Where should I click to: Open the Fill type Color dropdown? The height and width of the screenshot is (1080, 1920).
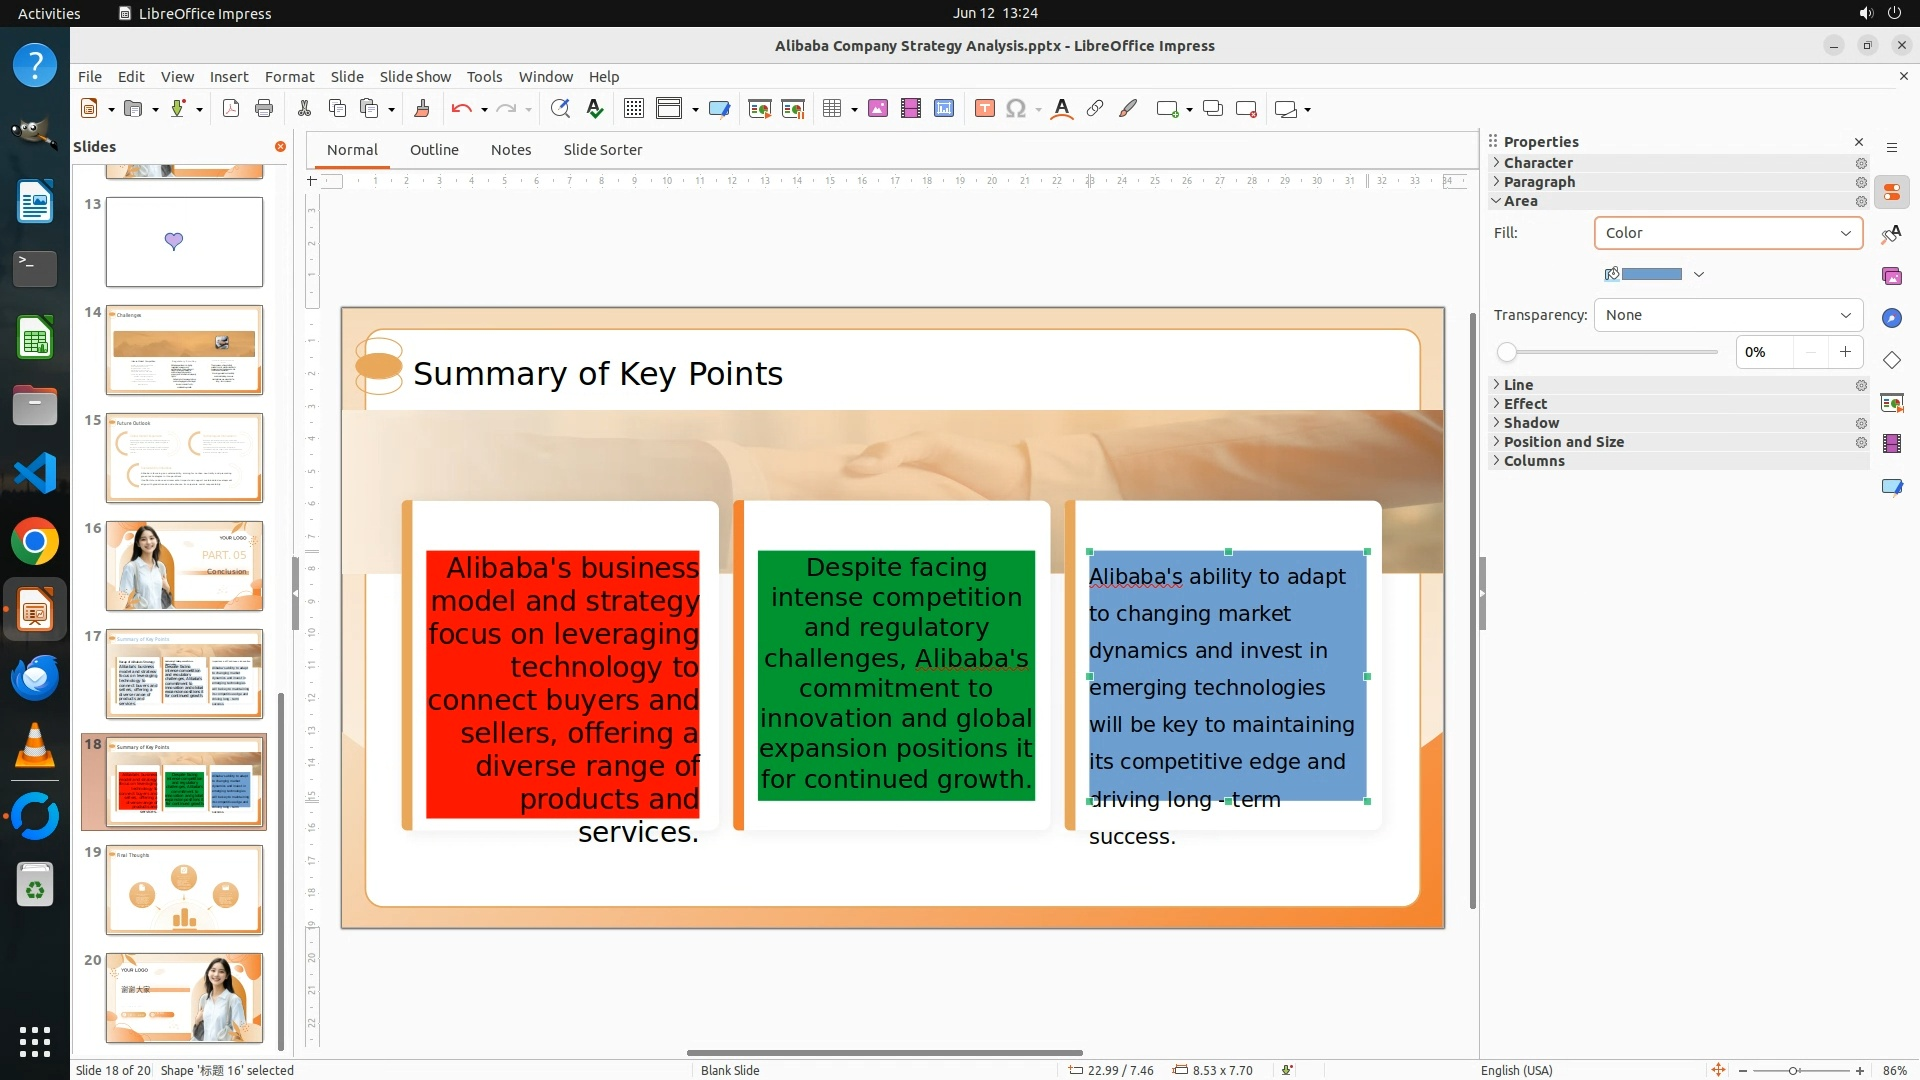coord(1727,233)
